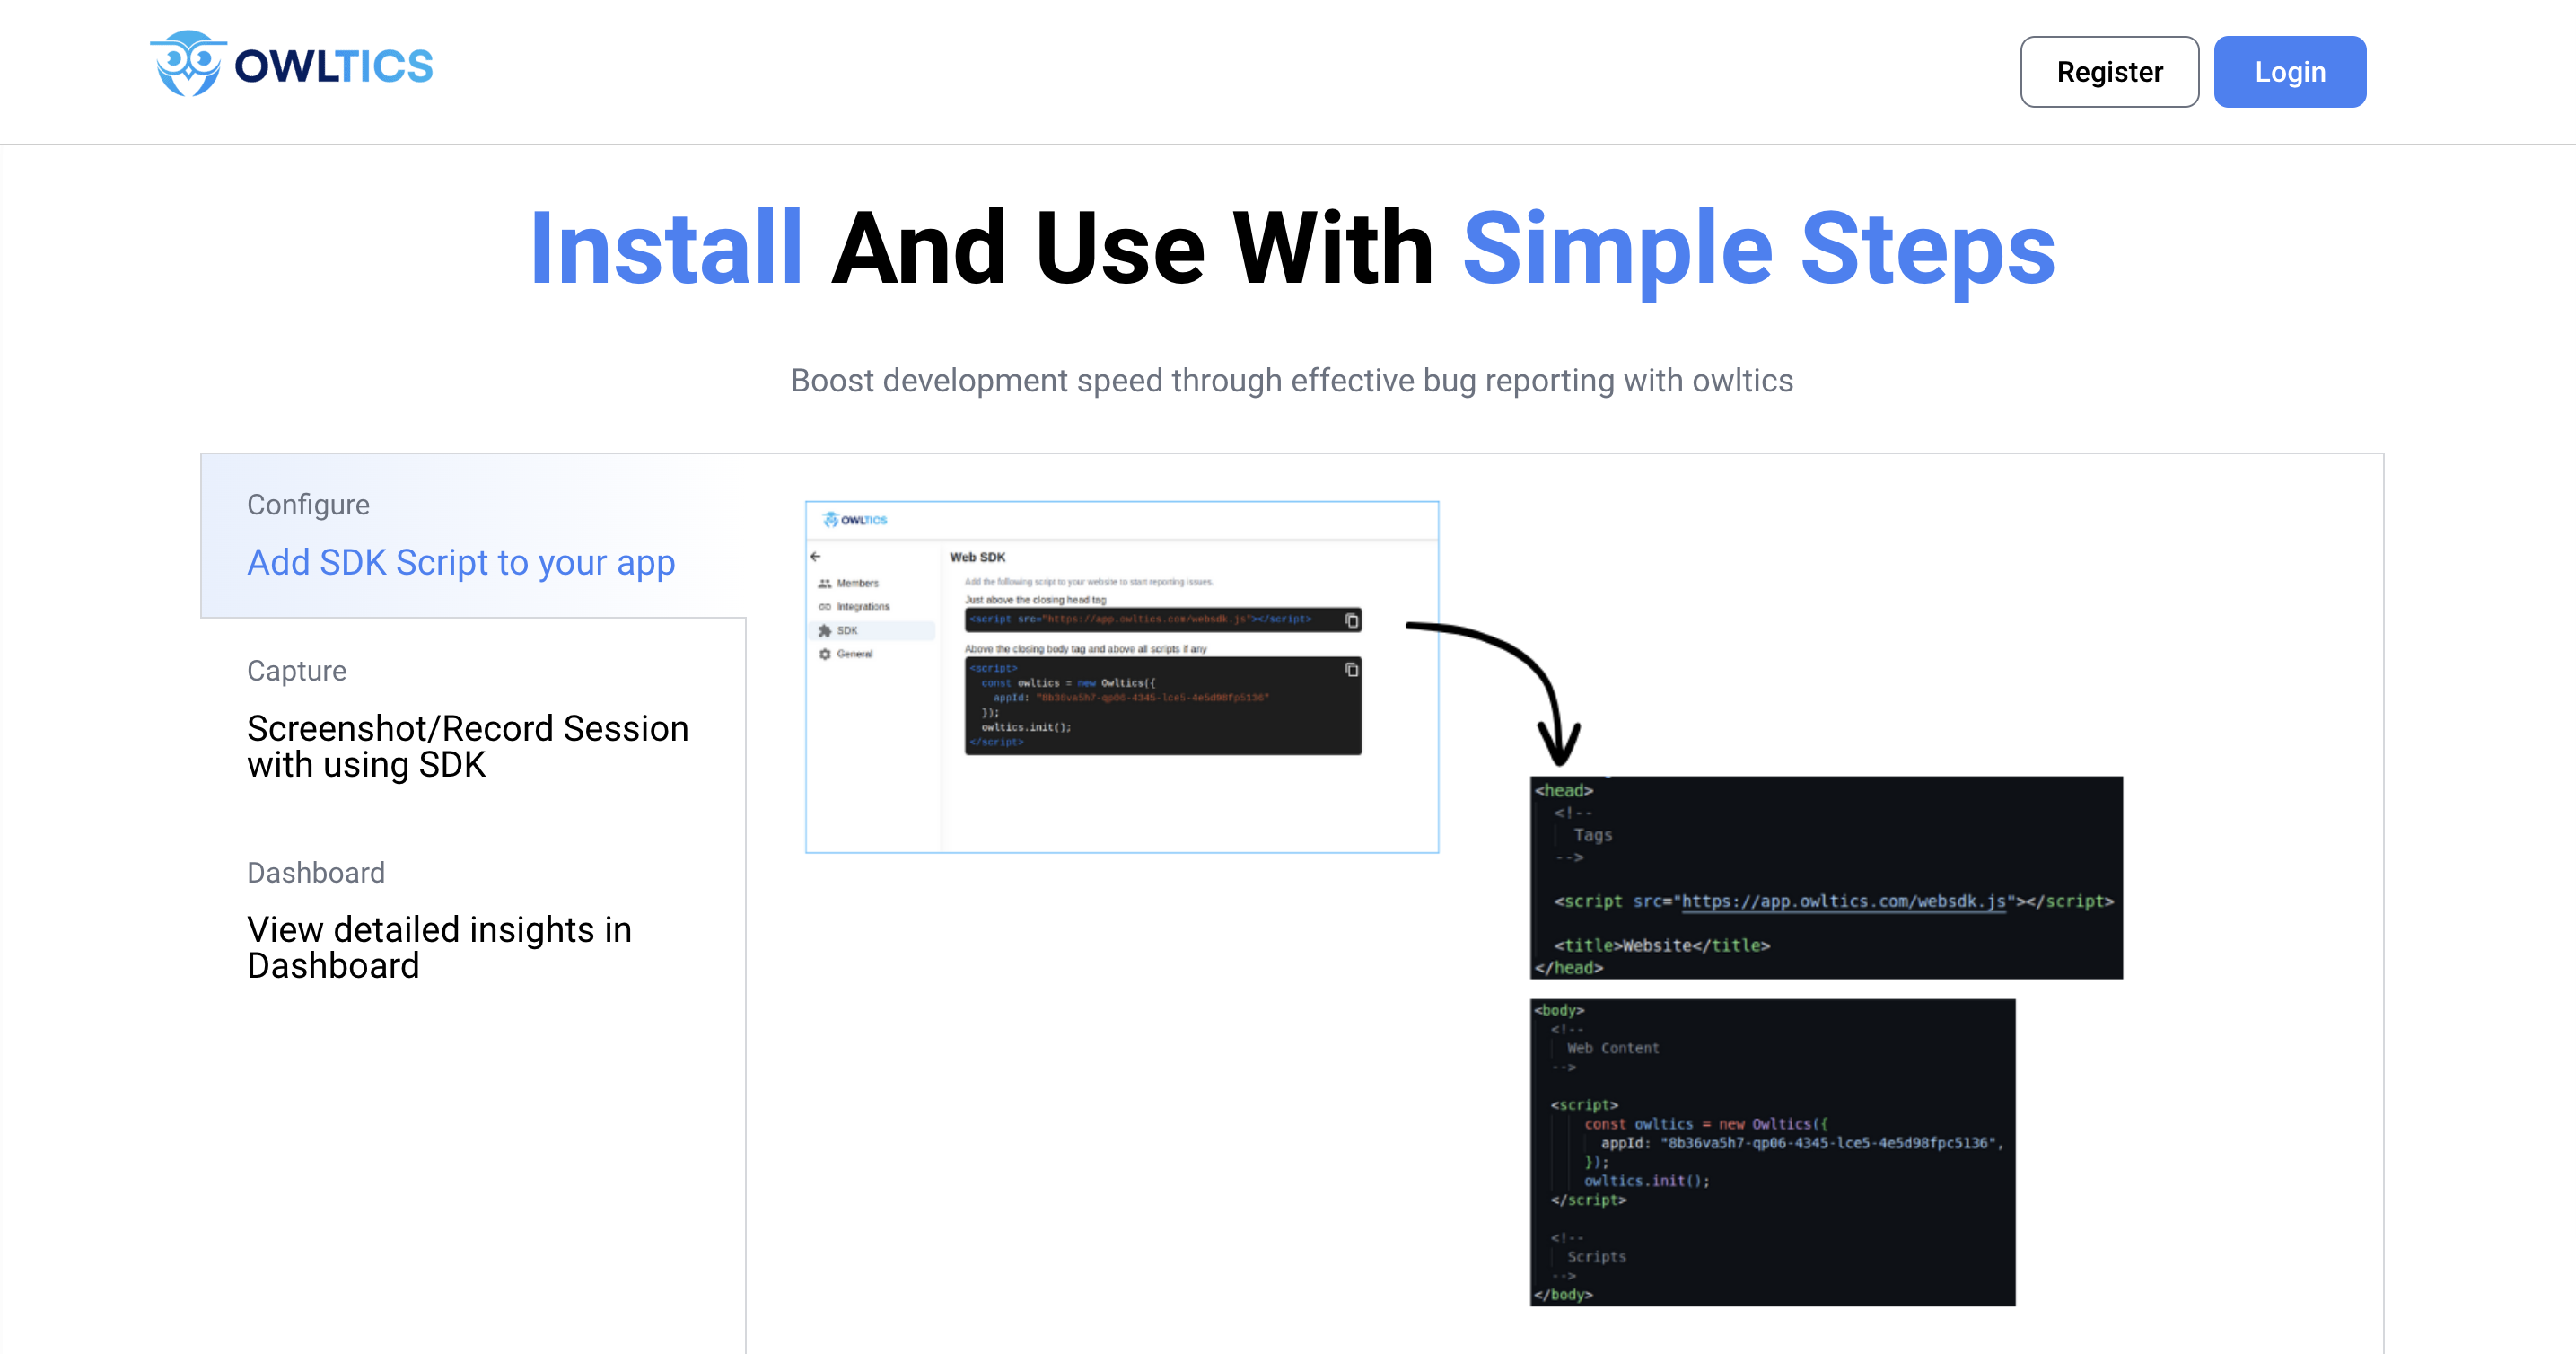
Task: Click the Owltics owl logo
Action: pyautogui.click(x=187, y=64)
